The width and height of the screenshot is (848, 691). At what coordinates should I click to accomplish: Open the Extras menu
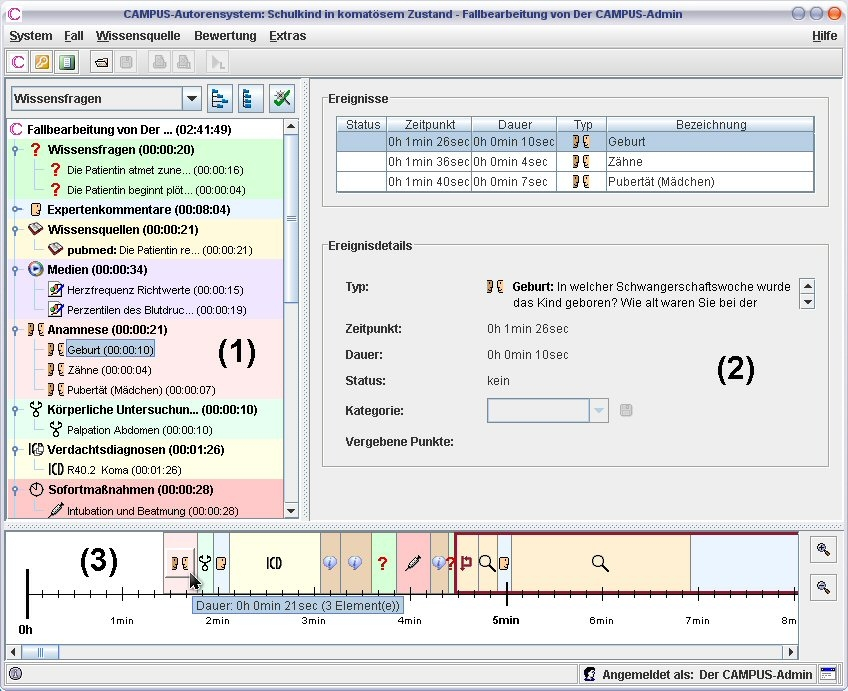click(x=288, y=36)
